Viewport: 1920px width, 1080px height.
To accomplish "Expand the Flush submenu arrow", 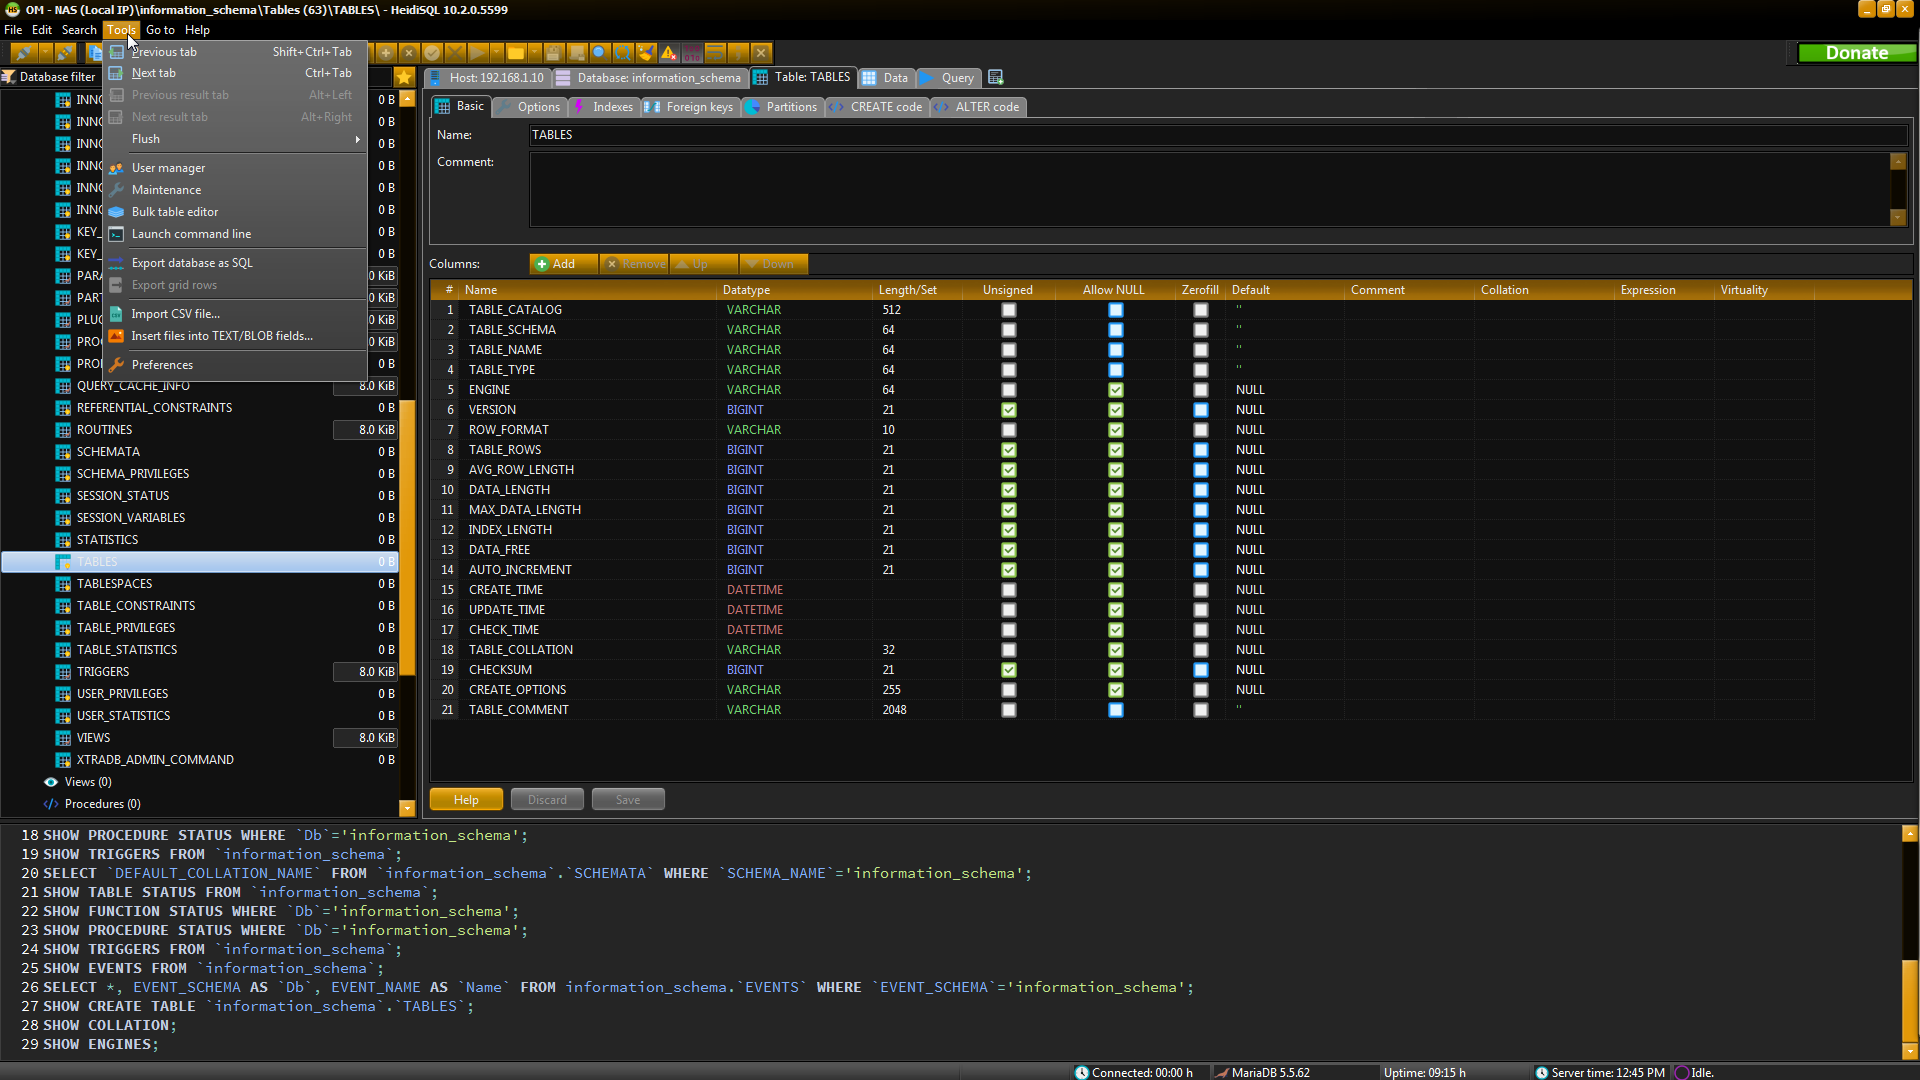I will point(357,139).
